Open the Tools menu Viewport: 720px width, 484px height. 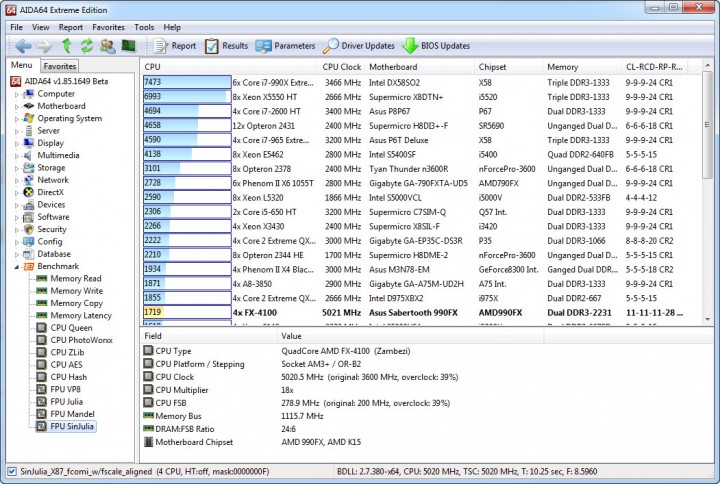(x=144, y=28)
